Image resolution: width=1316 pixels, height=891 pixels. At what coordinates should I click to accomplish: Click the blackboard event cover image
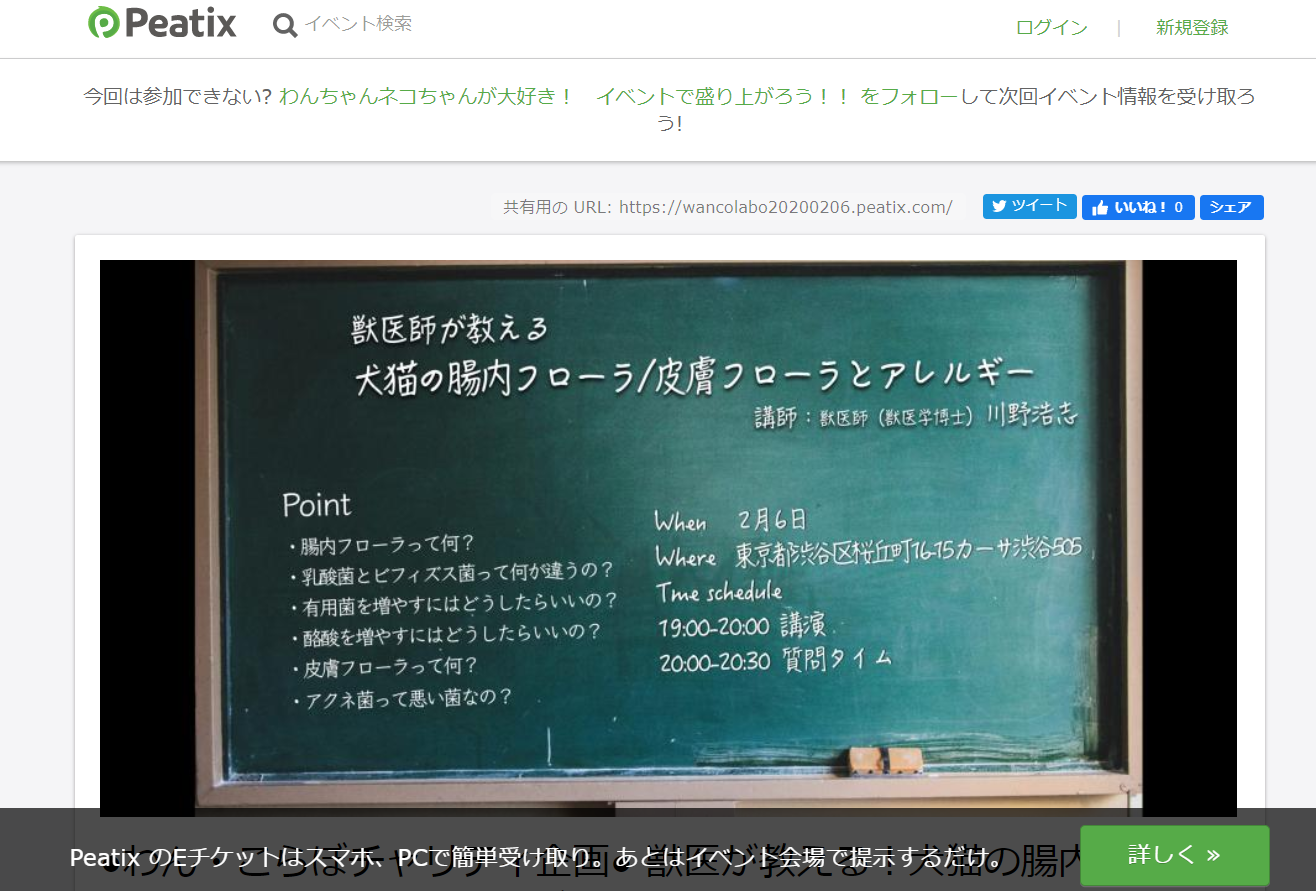coord(668,538)
